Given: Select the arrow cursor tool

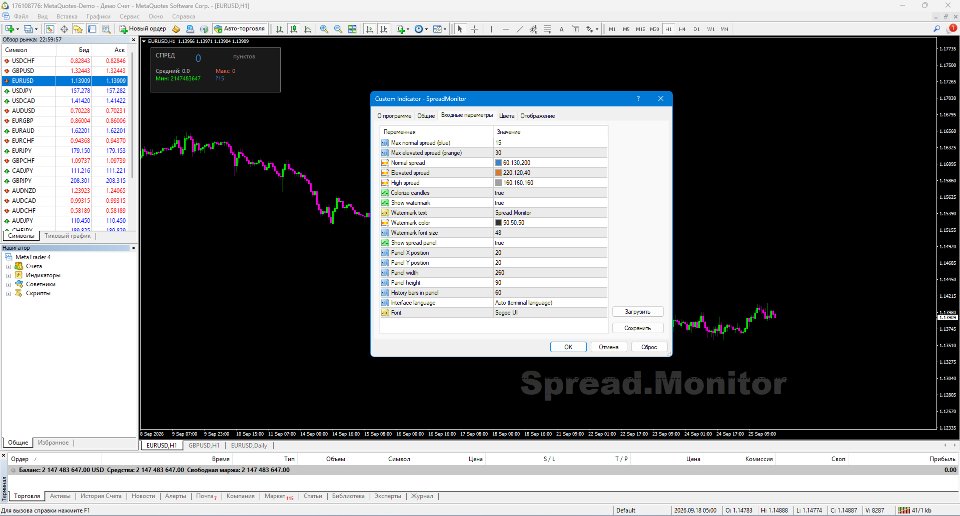Looking at the screenshot, I should [460, 29].
